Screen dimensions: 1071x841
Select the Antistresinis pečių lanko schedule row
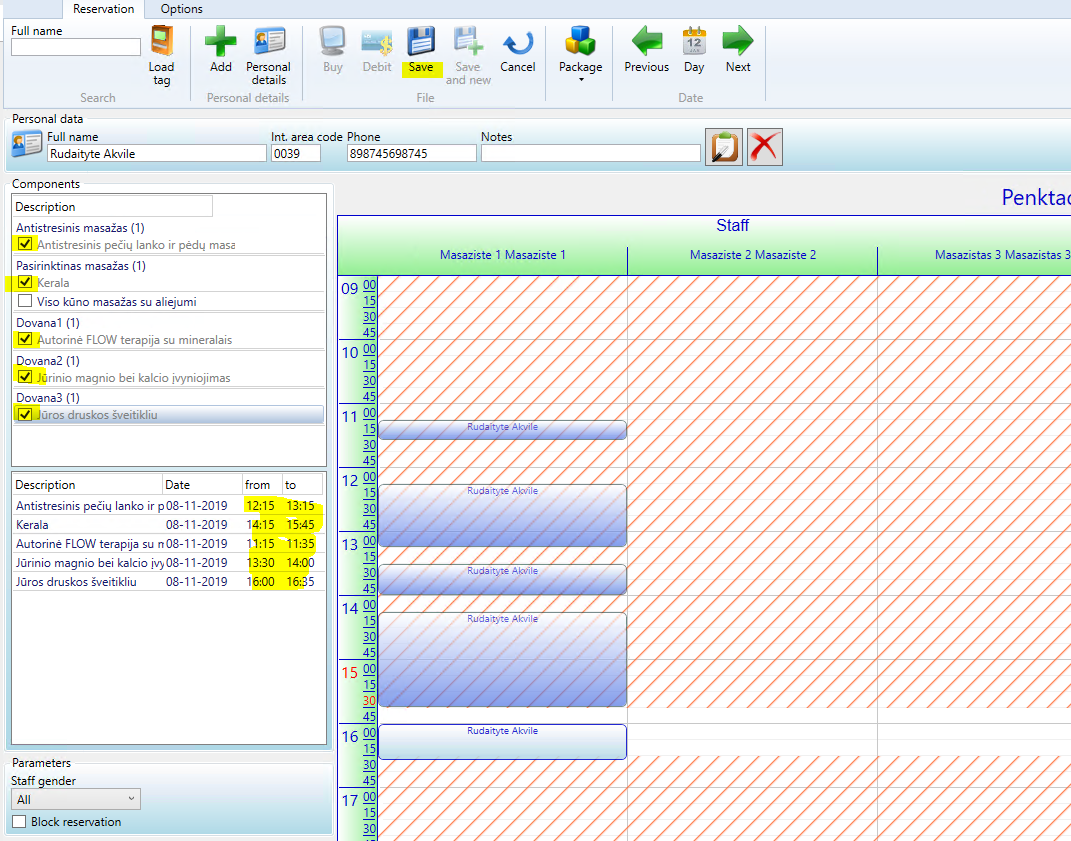coord(169,506)
